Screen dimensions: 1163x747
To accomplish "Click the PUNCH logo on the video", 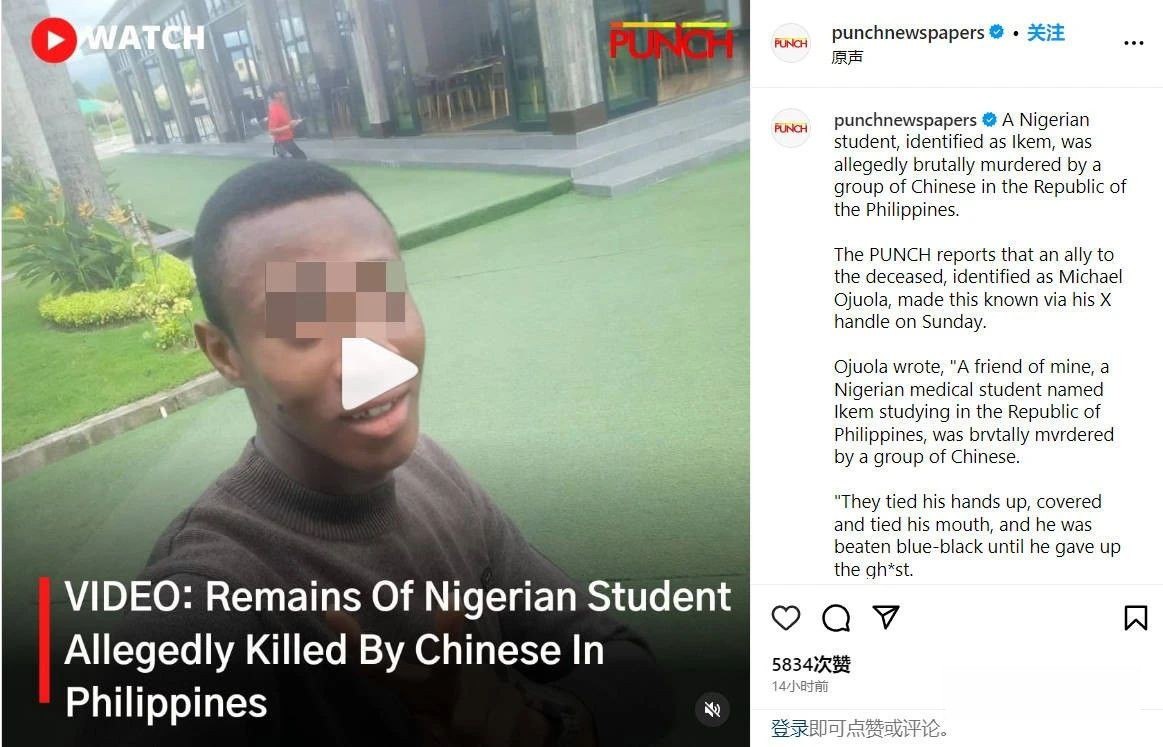I will pyautogui.click(x=671, y=41).
